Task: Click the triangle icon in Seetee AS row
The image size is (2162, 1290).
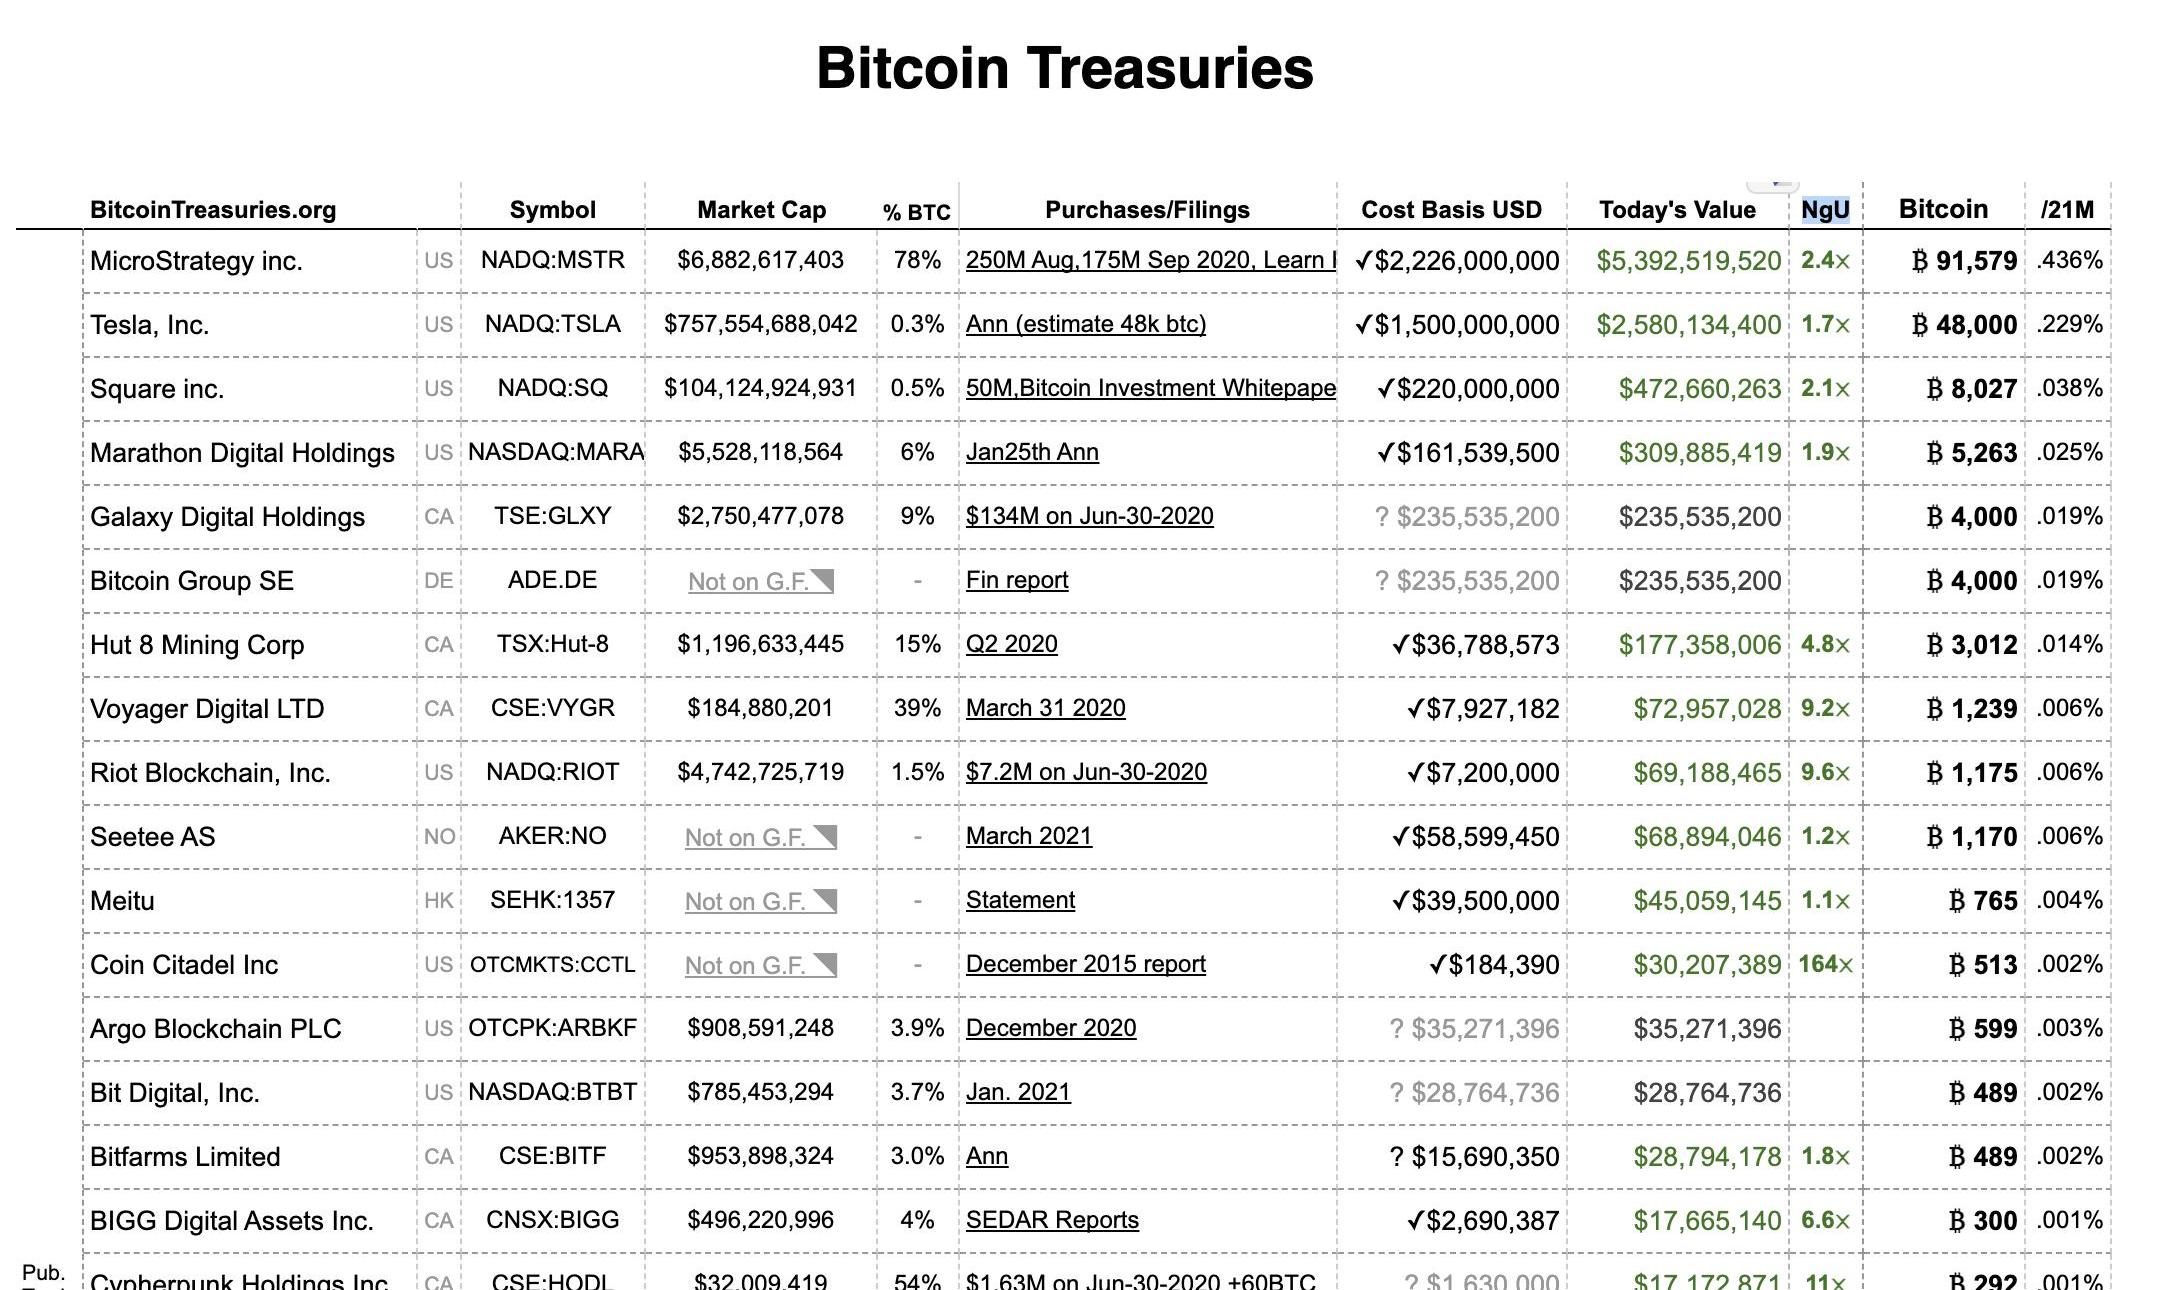Action: pos(825,837)
